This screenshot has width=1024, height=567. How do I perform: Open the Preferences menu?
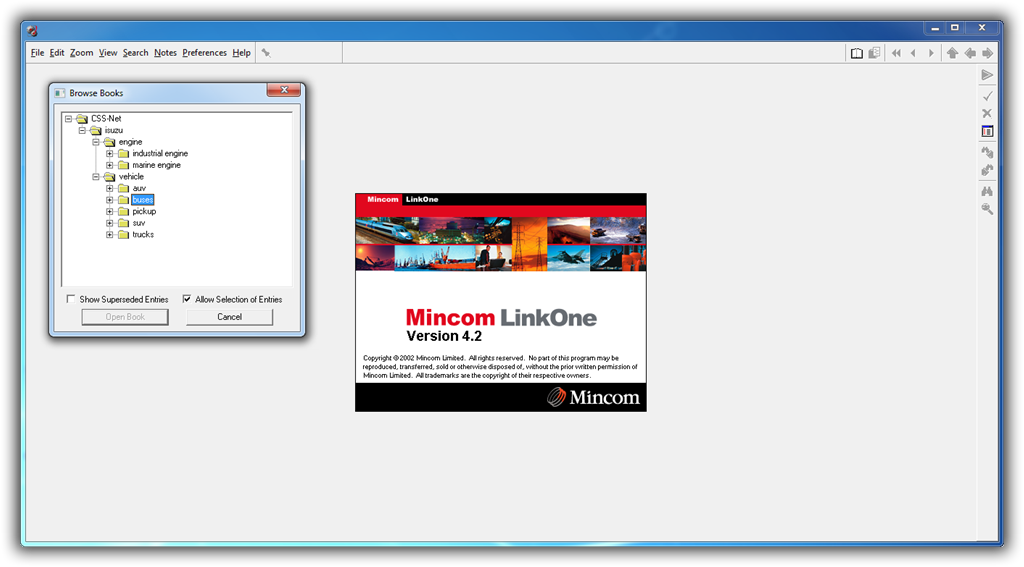[204, 53]
